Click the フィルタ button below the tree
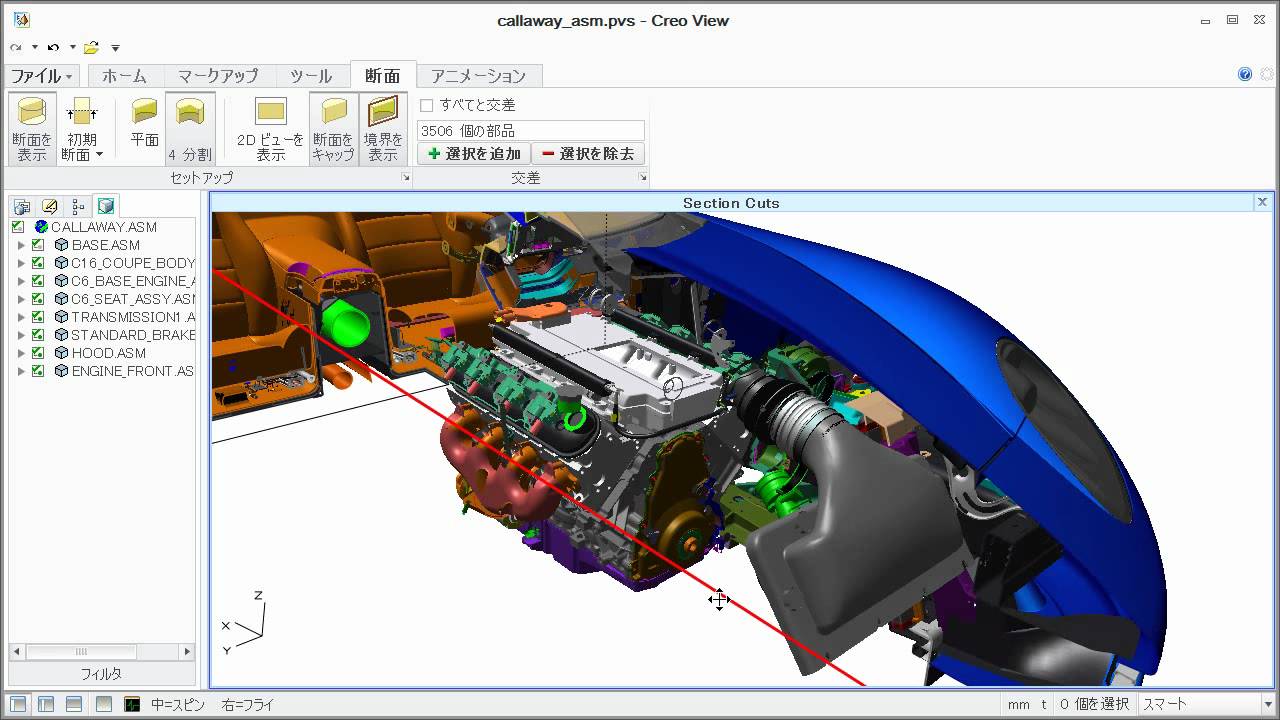This screenshot has width=1280, height=720. (101, 674)
